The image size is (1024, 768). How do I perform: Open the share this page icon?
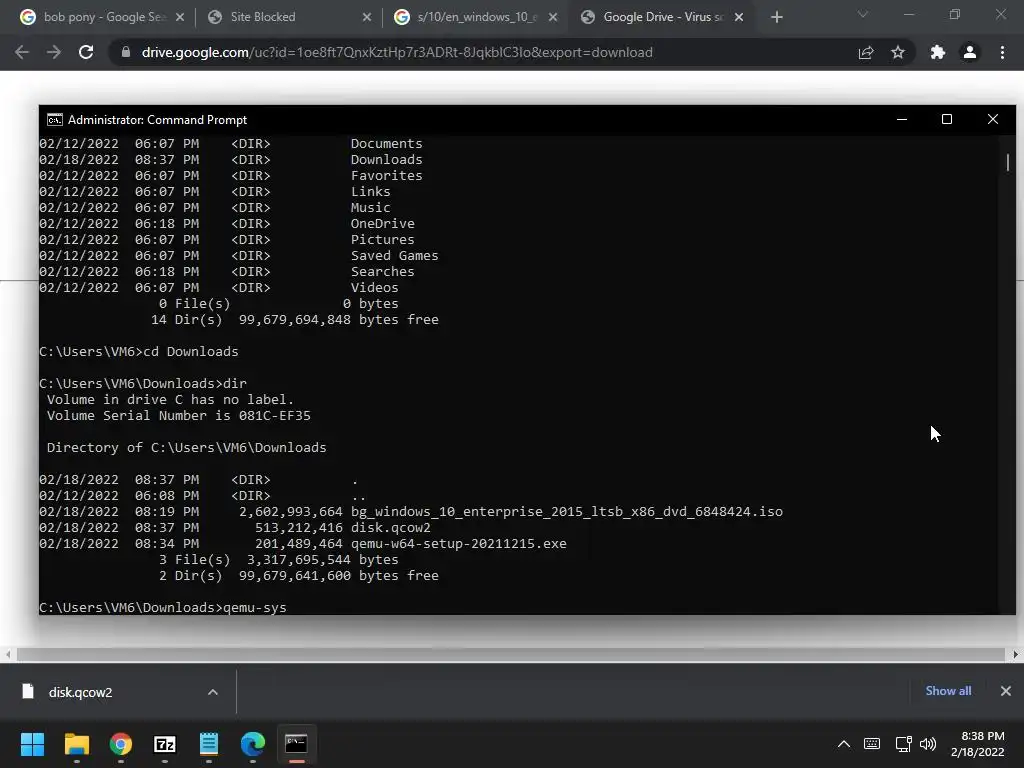click(866, 52)
